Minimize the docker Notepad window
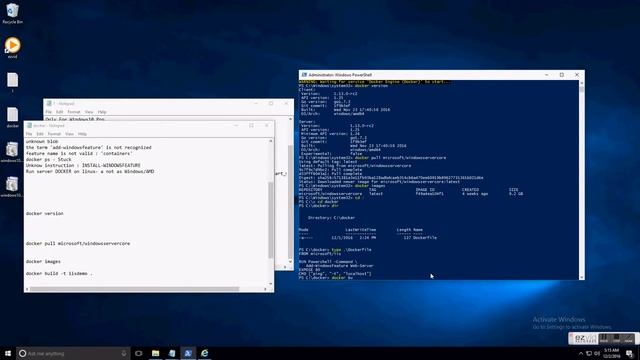640x360 pixels. 236,126
